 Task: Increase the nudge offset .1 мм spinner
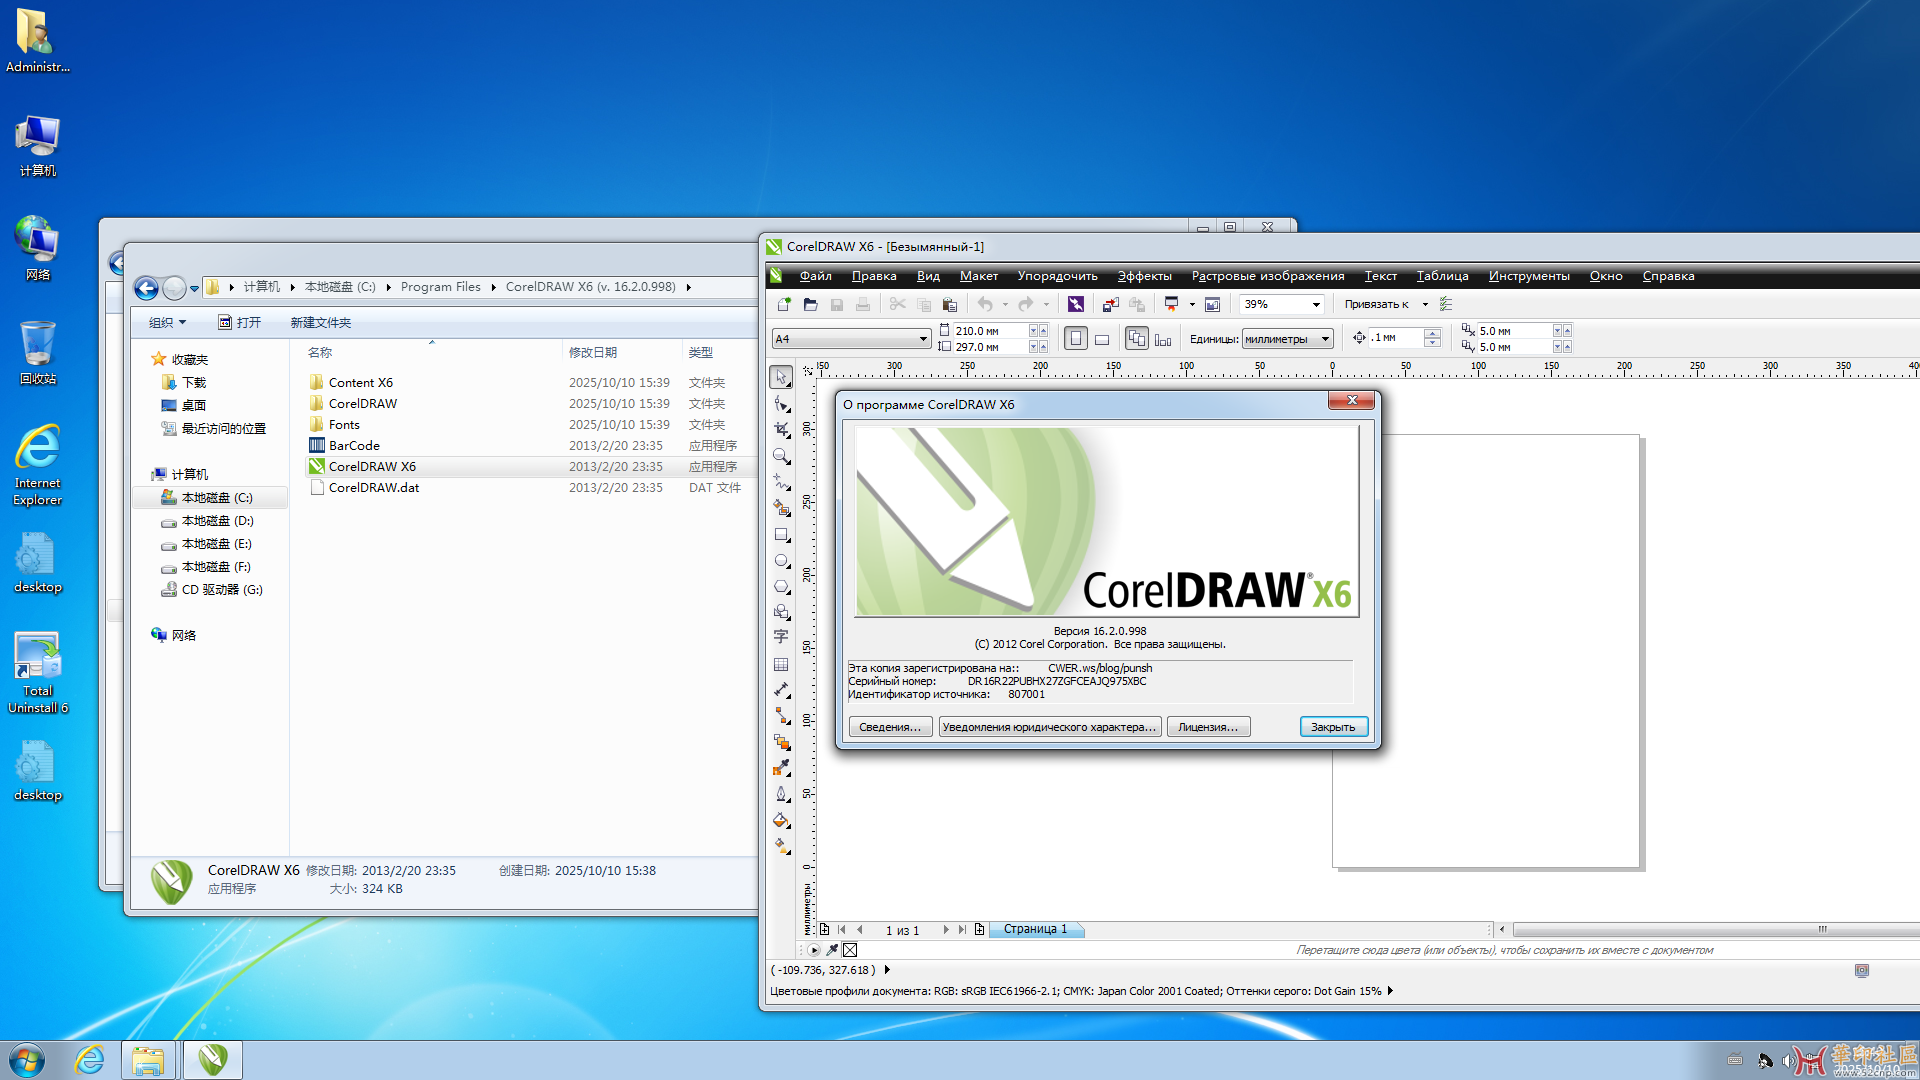pyautogui.click(x=1432, y=333)
